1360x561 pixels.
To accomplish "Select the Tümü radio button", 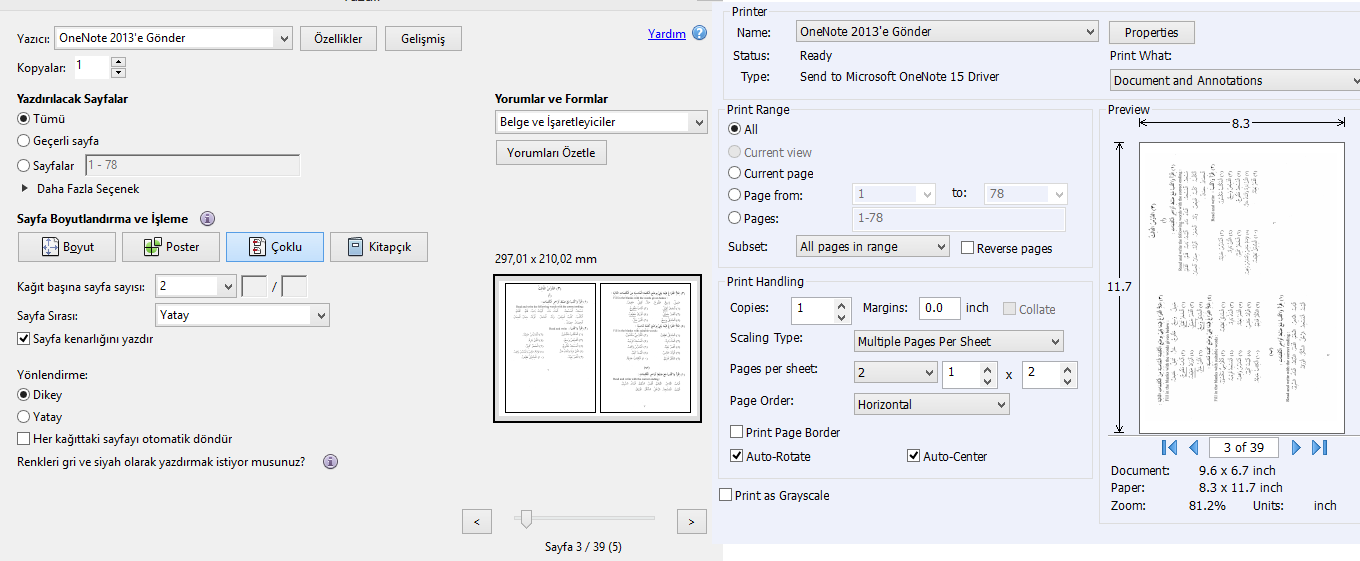I will point(25,119).
